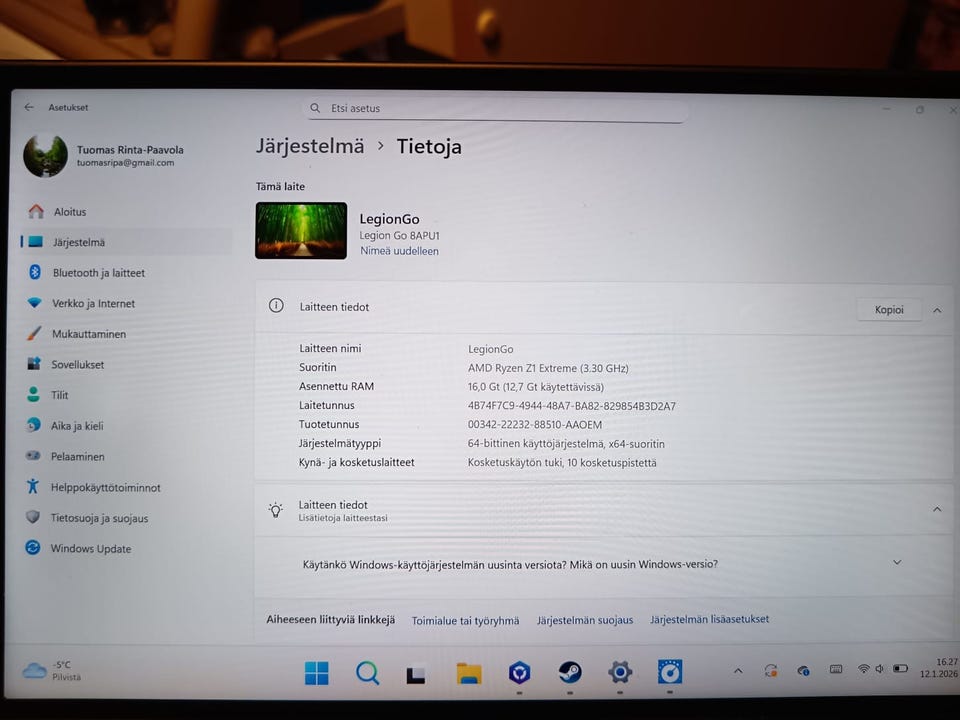Click the battery tray icon

900,669
